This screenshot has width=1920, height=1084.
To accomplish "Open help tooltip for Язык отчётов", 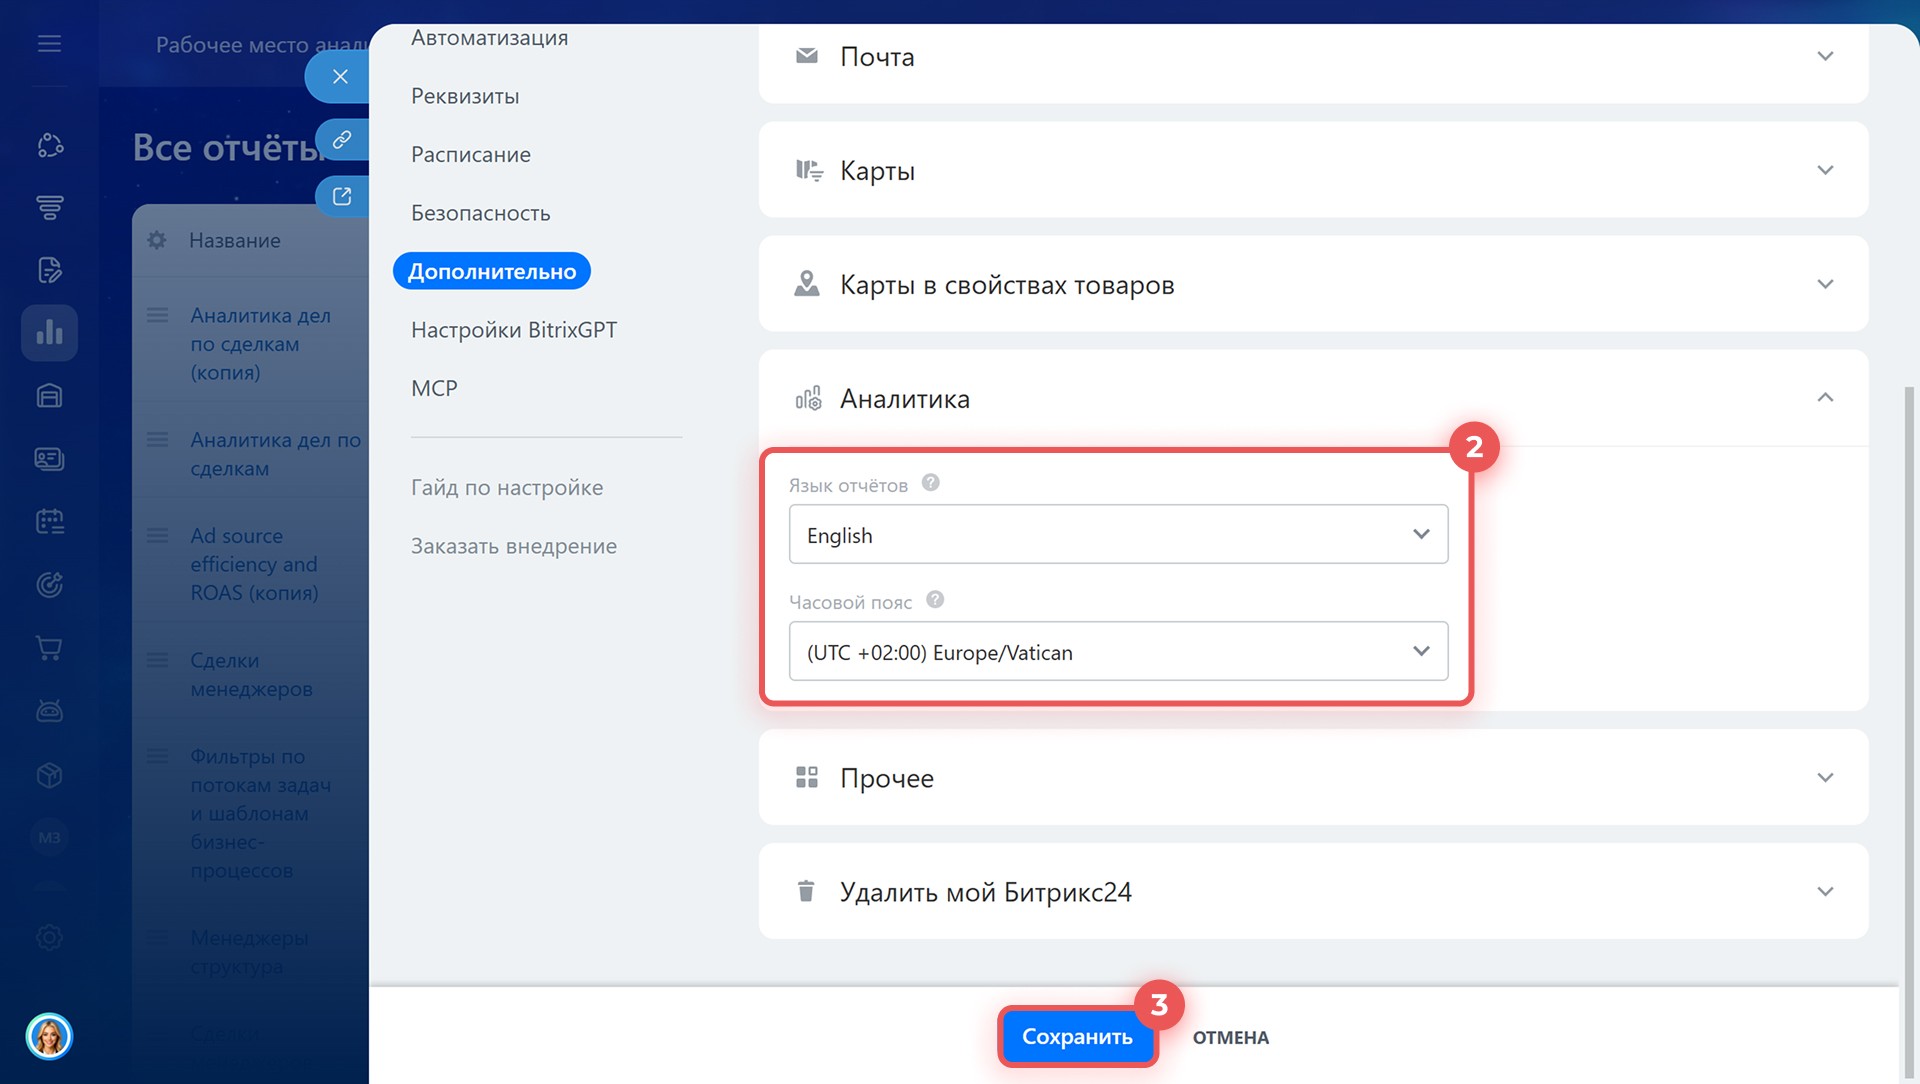I will pyautogui.click(x=930, y=483).
